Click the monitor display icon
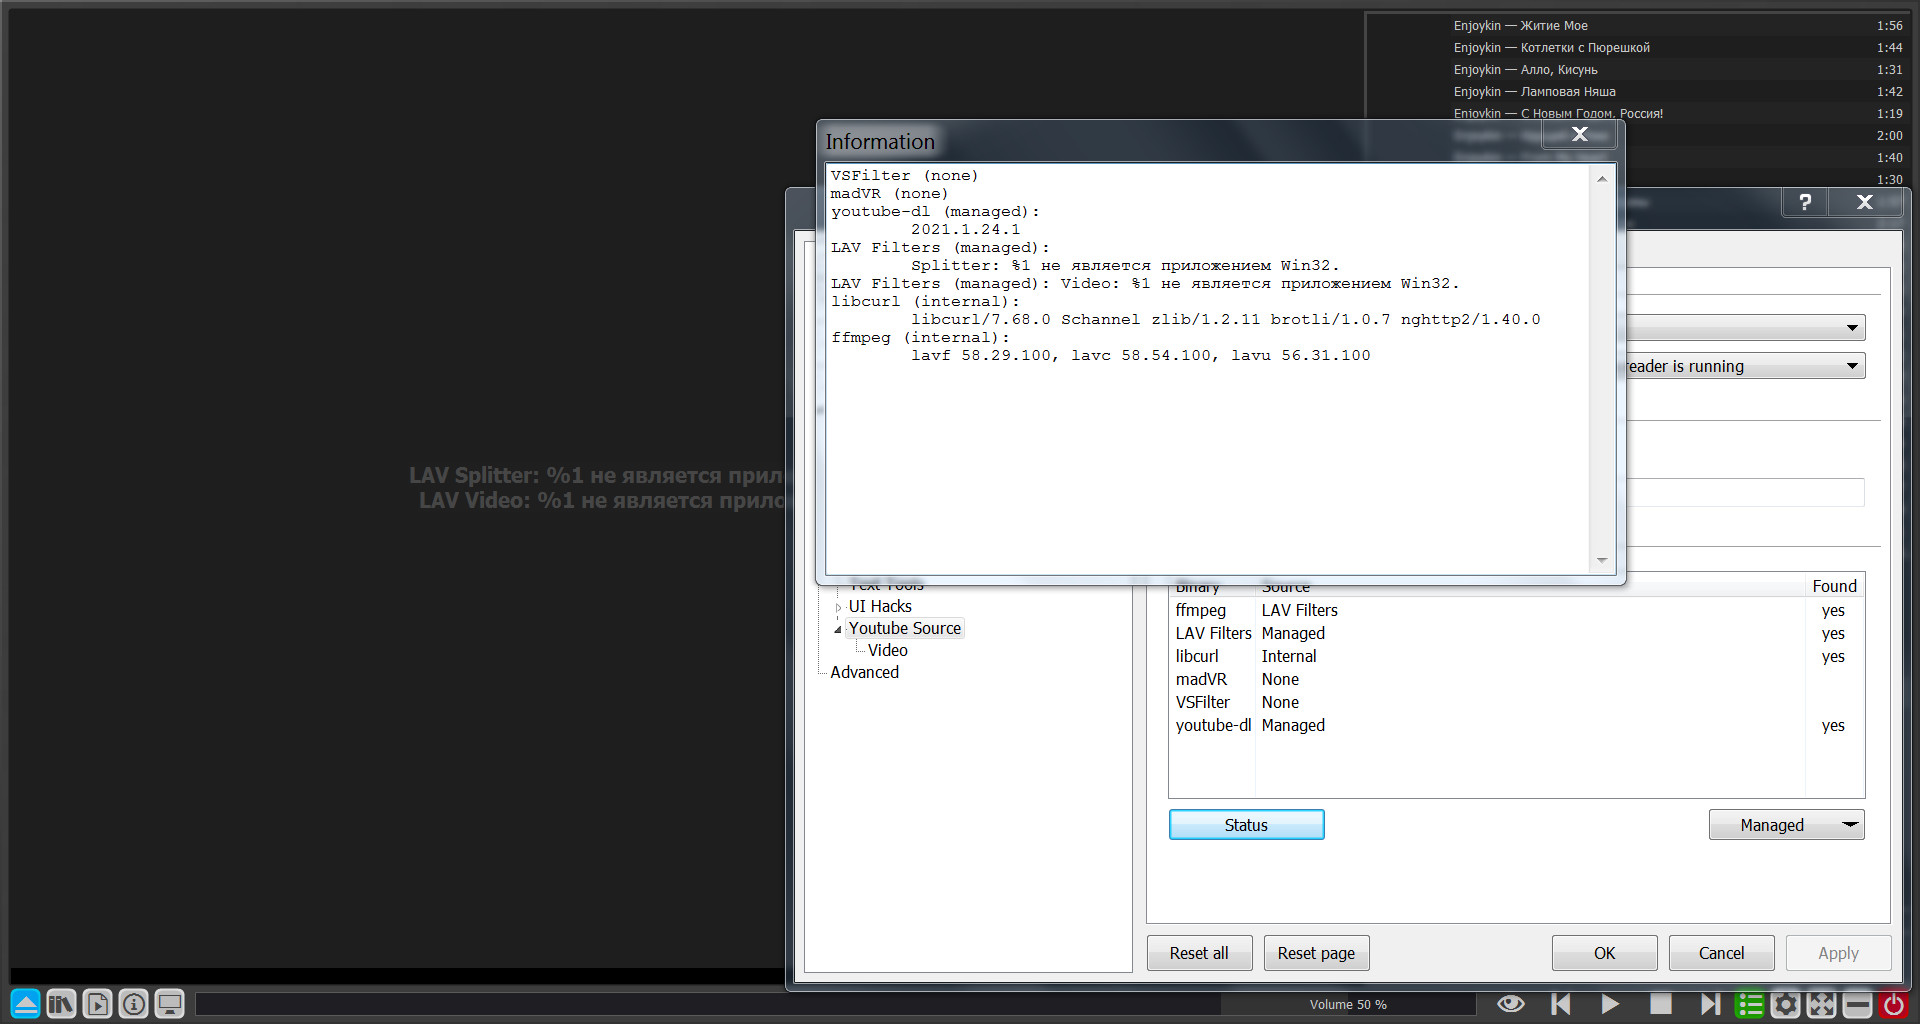 tap(169, 1003)
